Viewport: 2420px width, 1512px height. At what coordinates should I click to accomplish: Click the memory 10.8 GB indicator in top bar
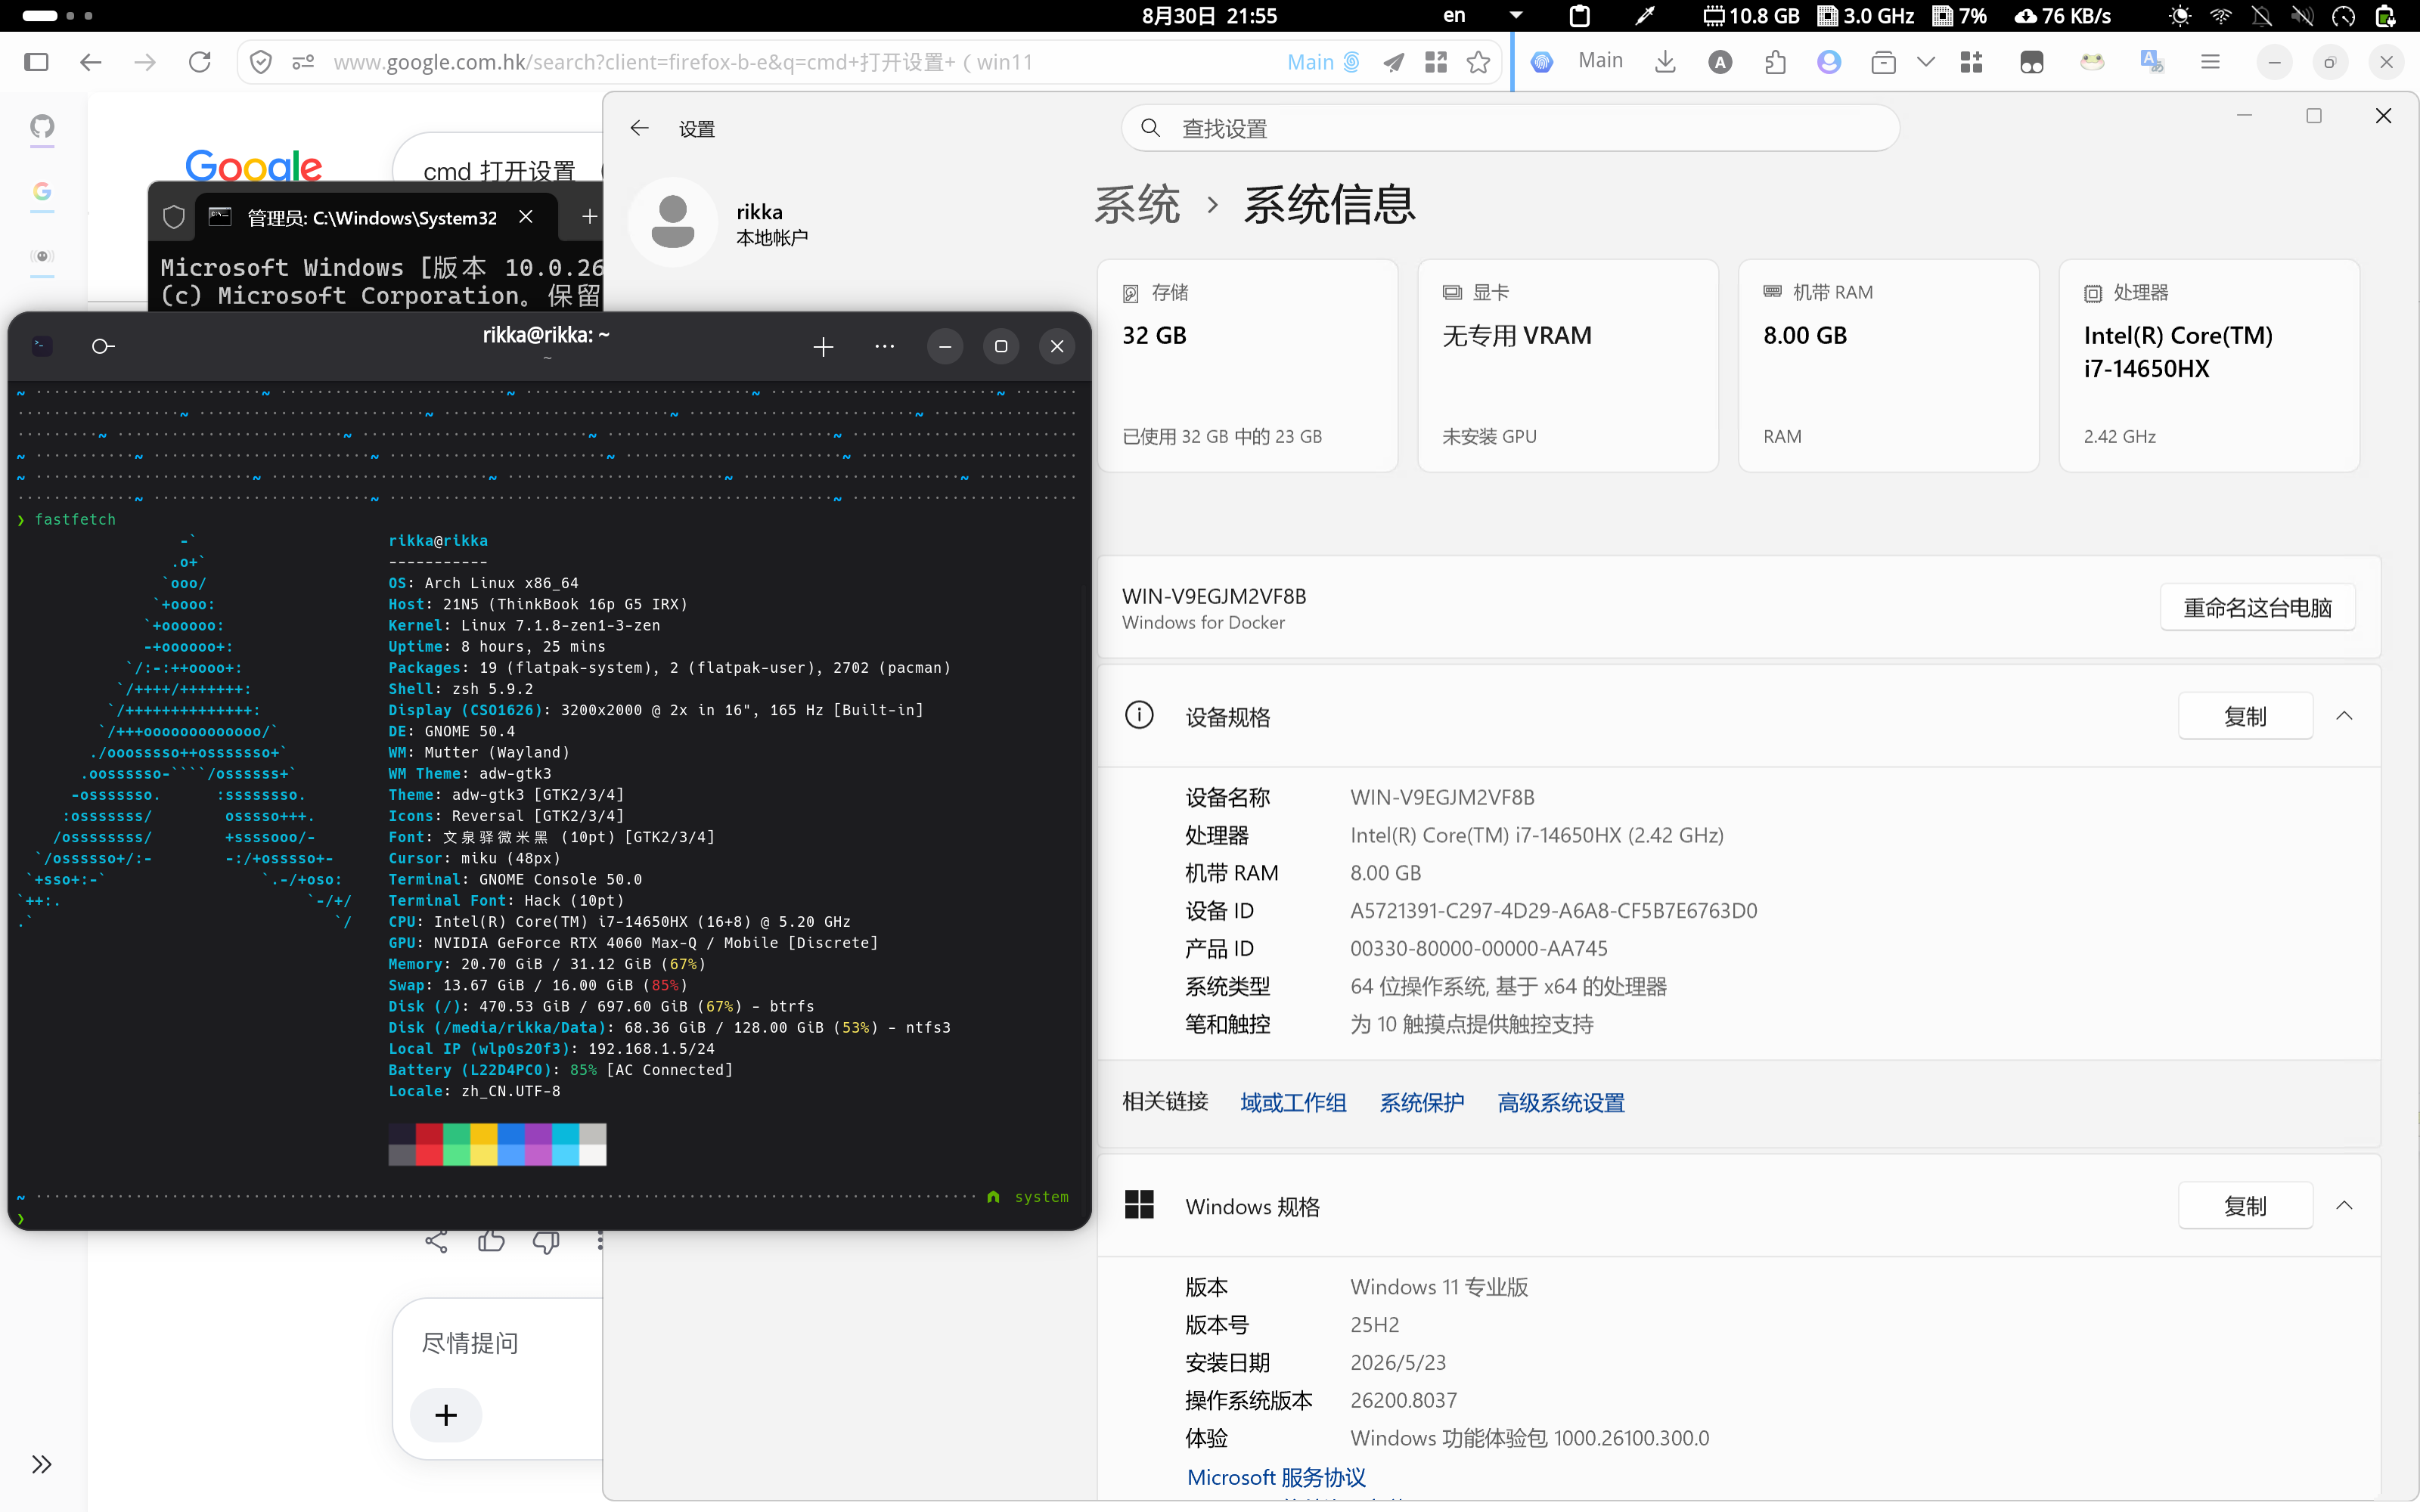[x=1751, y=15]
